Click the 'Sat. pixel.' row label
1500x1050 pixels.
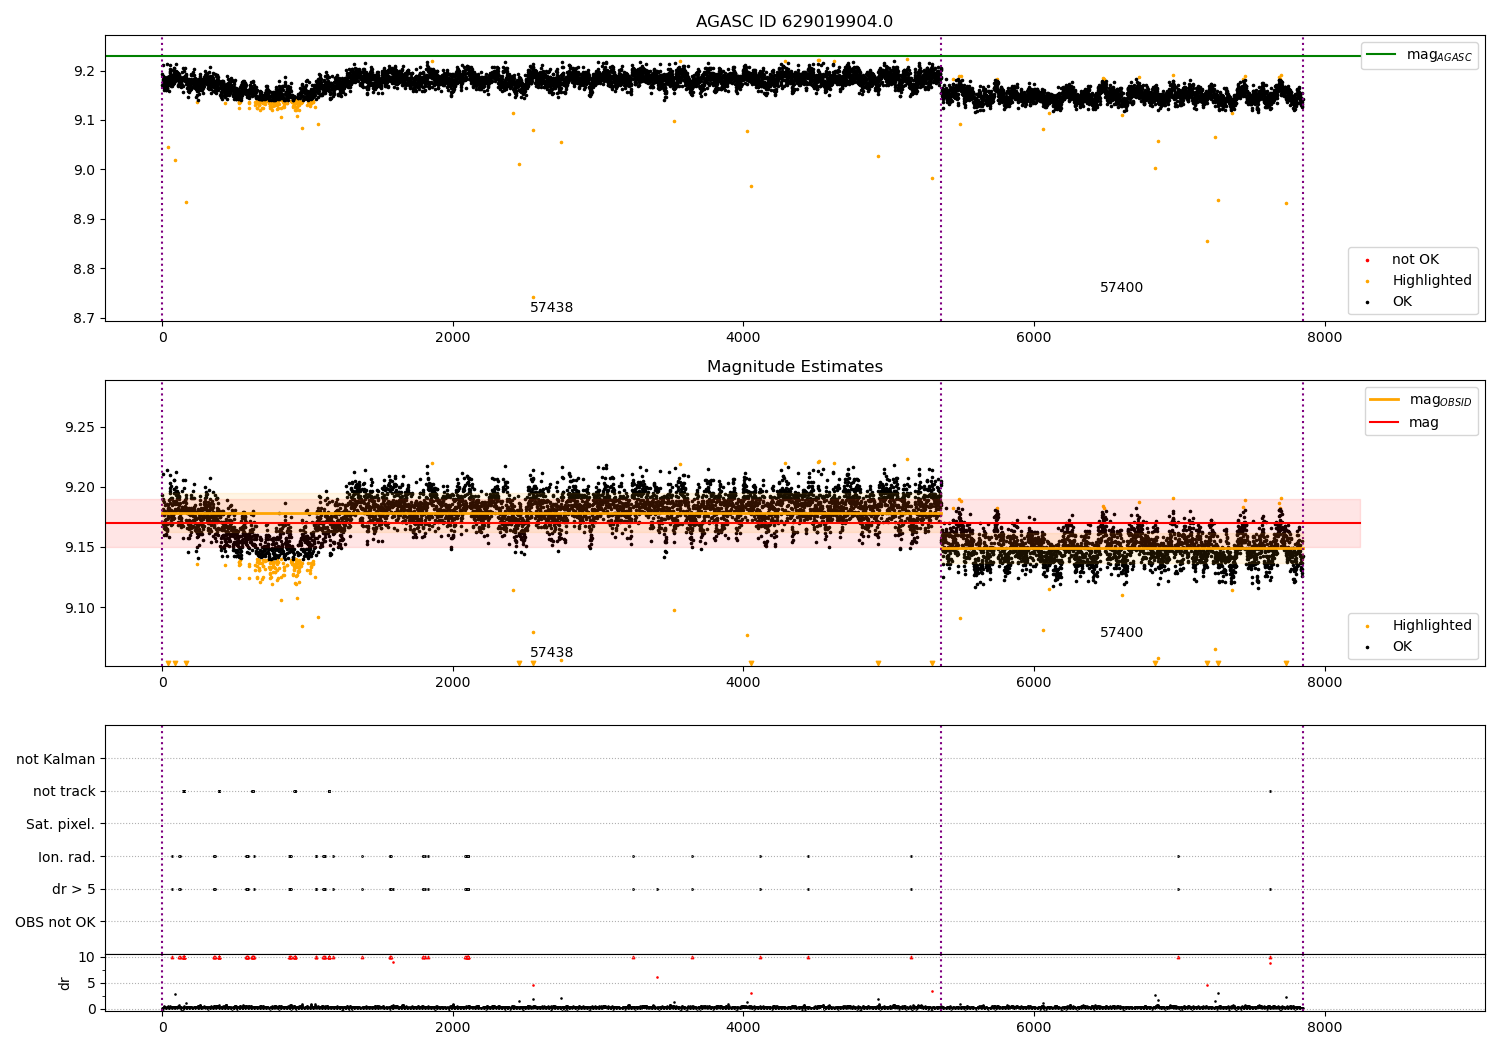pos(61,825)
